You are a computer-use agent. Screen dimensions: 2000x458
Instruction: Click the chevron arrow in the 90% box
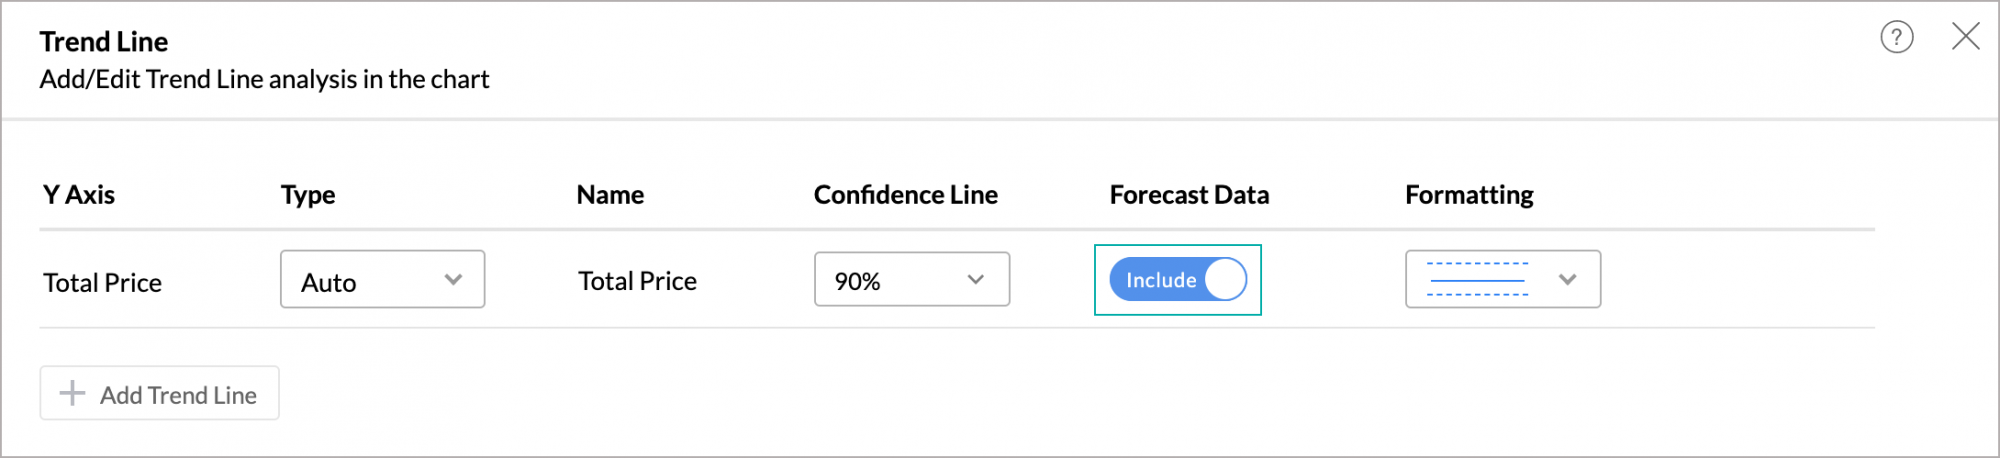click(x=976, y=280)
